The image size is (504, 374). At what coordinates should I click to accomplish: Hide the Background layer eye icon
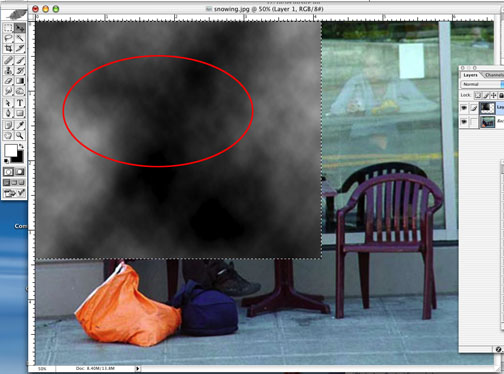click(x=464, y=122)
